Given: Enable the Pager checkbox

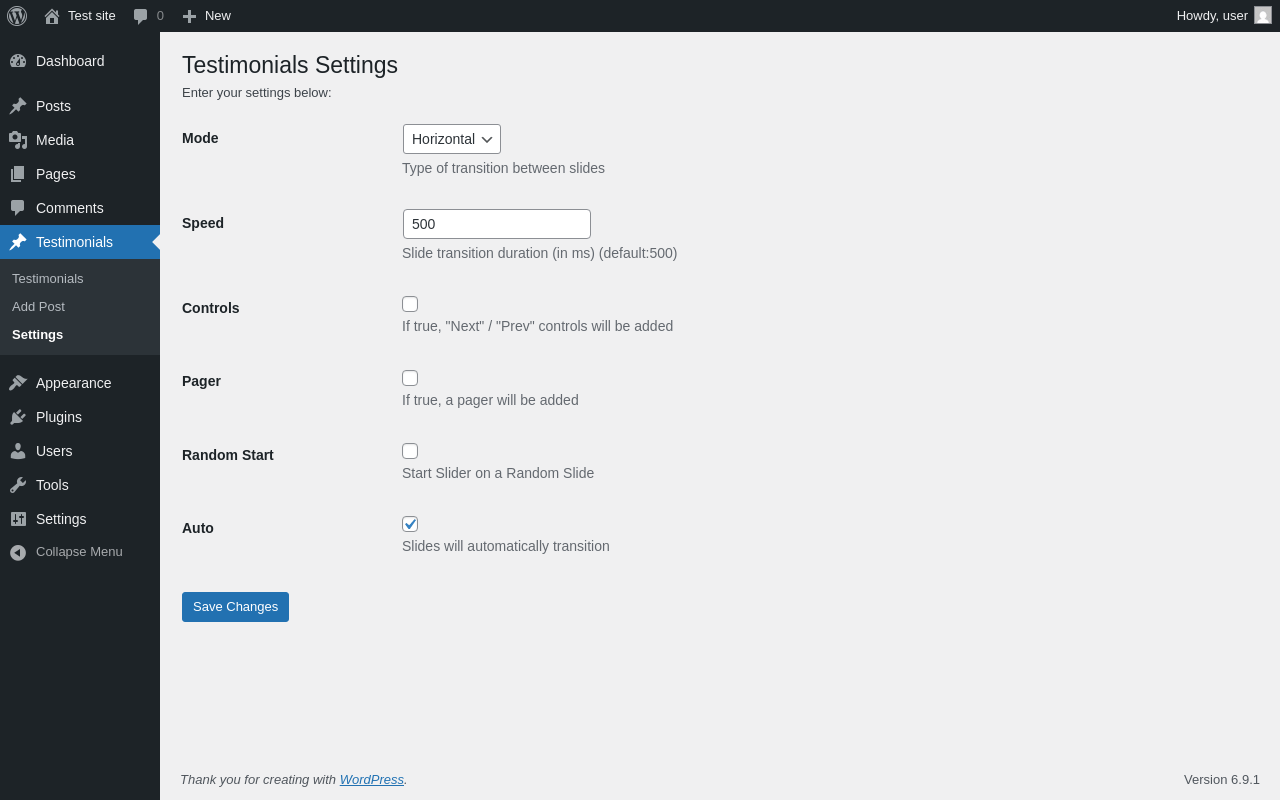Looking at the screenshot, I should (x=410, y=378).
